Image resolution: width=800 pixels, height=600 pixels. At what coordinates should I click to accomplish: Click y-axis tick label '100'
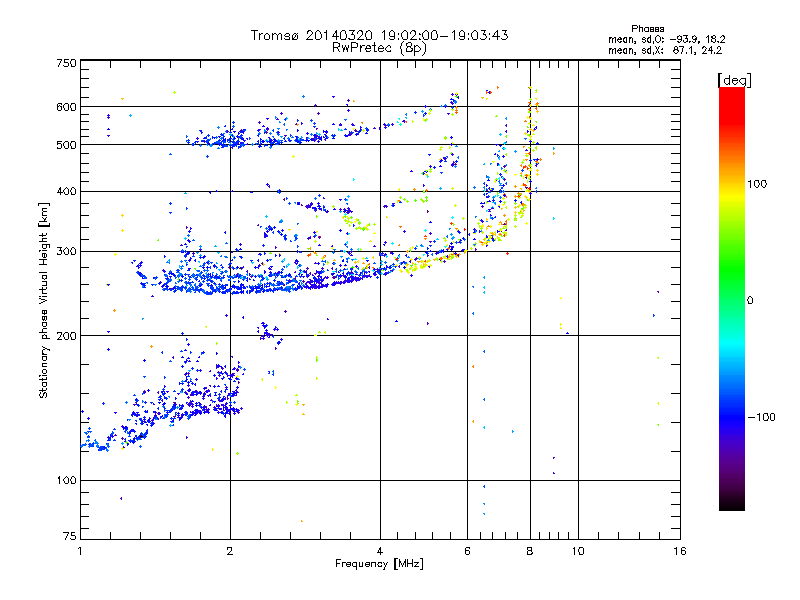point(66,481)
